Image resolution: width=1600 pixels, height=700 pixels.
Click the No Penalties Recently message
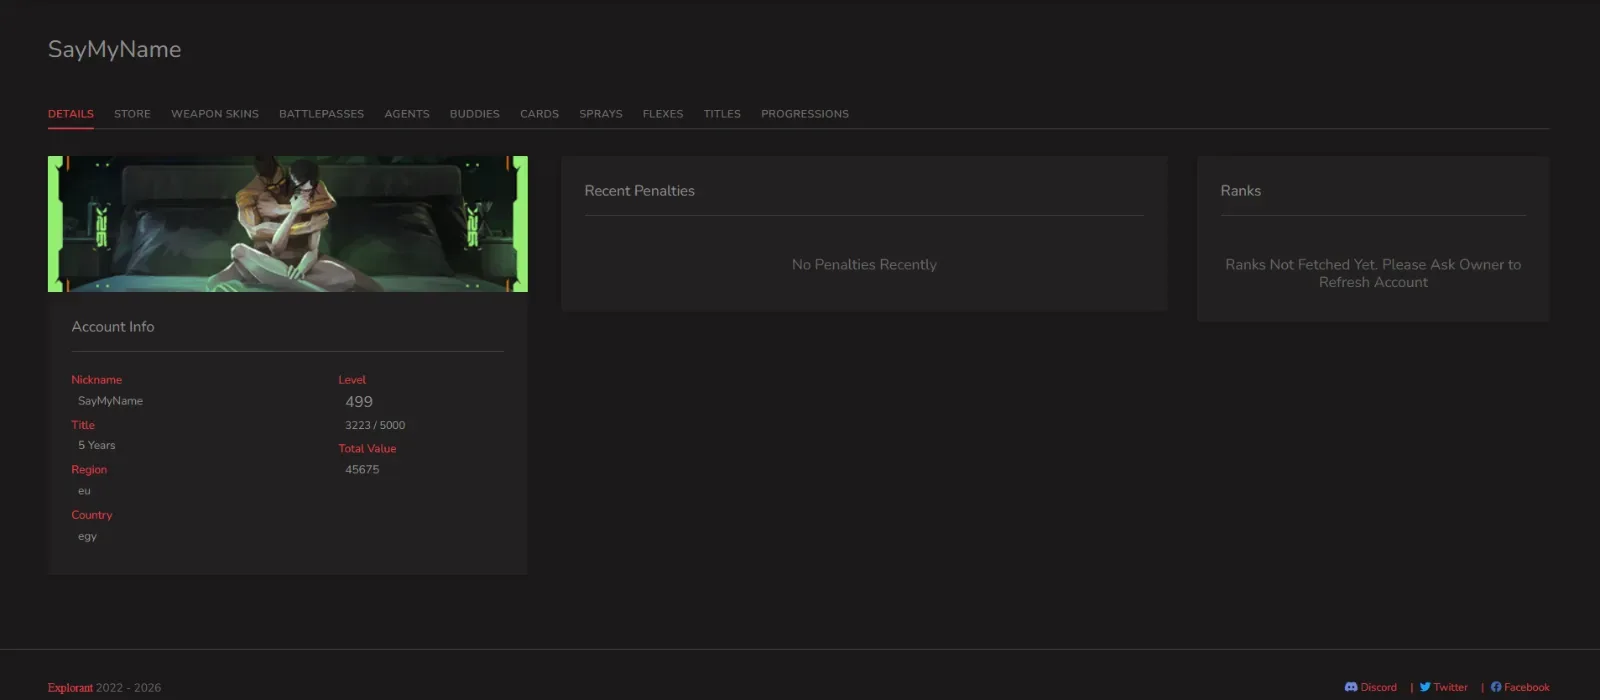[864, 264]
